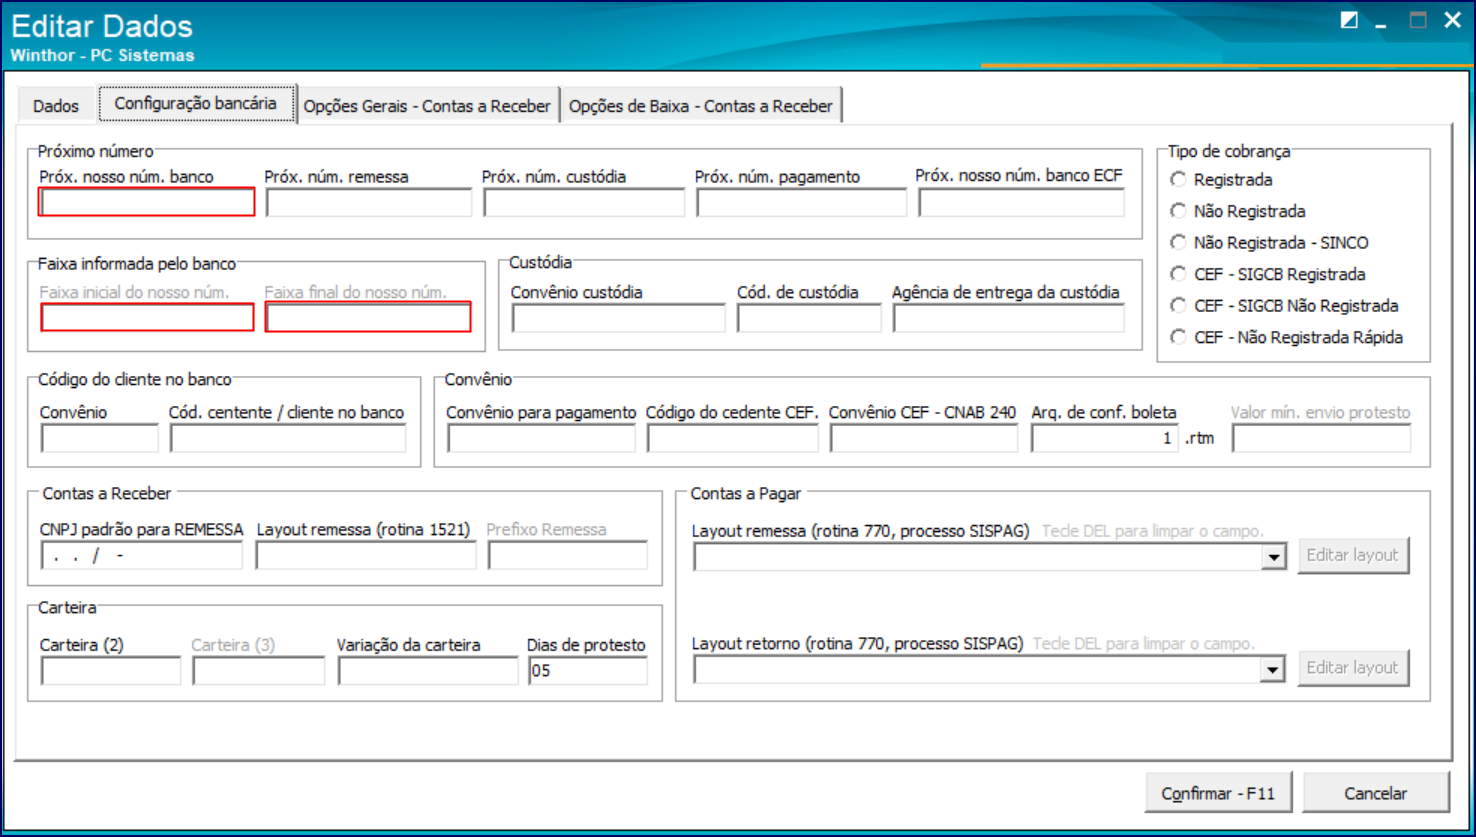Click the Cancelar button
Viewport: 1476px width, 837px height.
pos(1375,793)
